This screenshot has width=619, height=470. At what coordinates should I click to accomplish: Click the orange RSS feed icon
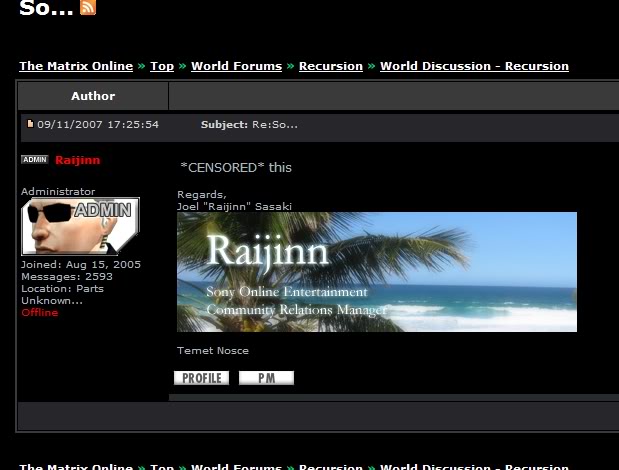point(88,7)
